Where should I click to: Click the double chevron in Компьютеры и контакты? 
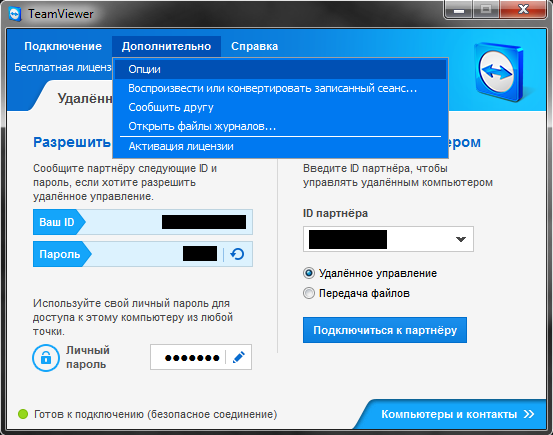click(x=529, y=414)
